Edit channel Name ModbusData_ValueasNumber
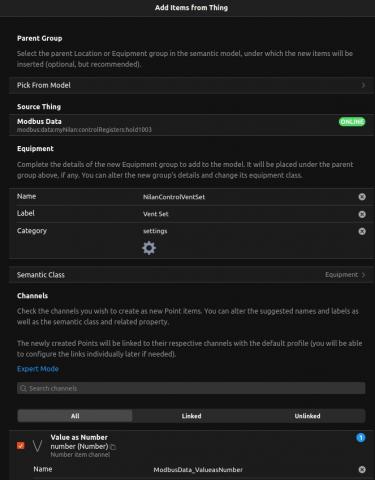 pyautogui.click(x=253, y=470)
